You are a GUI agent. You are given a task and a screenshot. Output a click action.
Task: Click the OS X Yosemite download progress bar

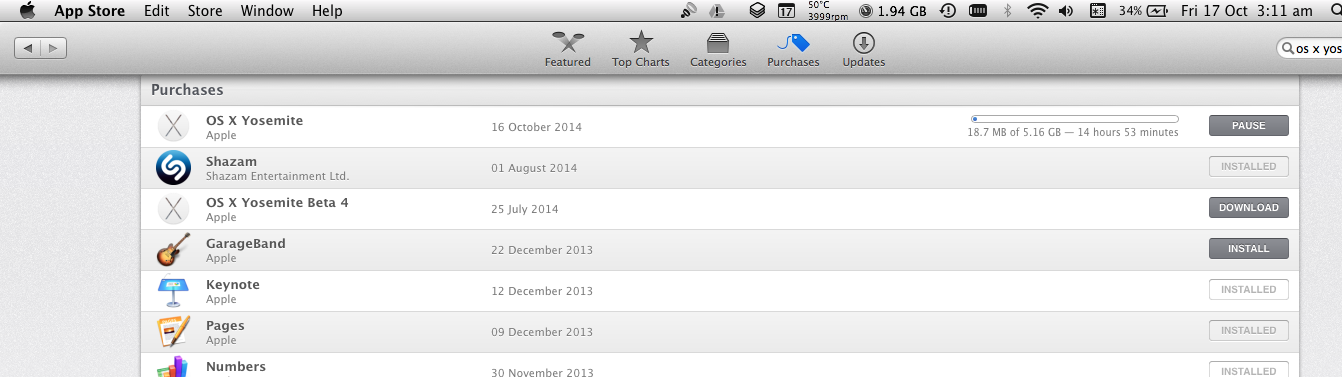tap(1075, 119)
